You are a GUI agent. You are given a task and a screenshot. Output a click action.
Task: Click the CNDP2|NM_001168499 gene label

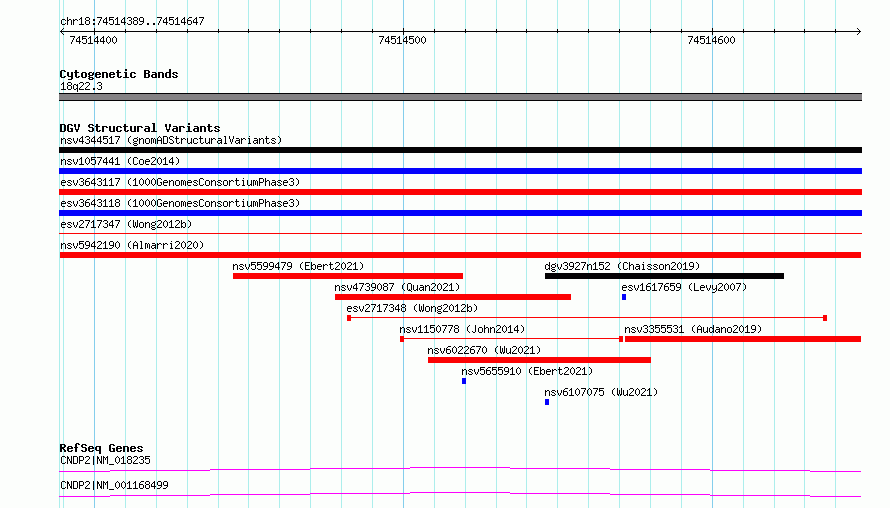(114, 485)
